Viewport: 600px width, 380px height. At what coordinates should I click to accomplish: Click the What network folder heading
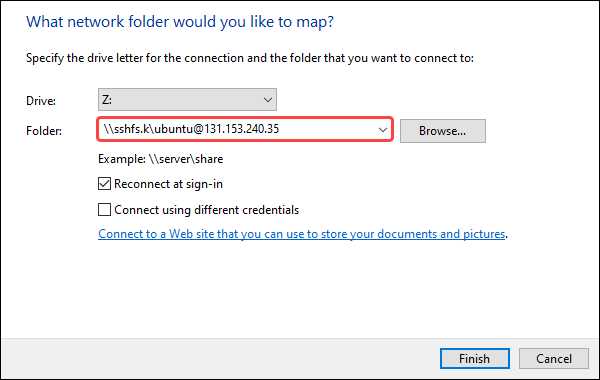point(180,22)
